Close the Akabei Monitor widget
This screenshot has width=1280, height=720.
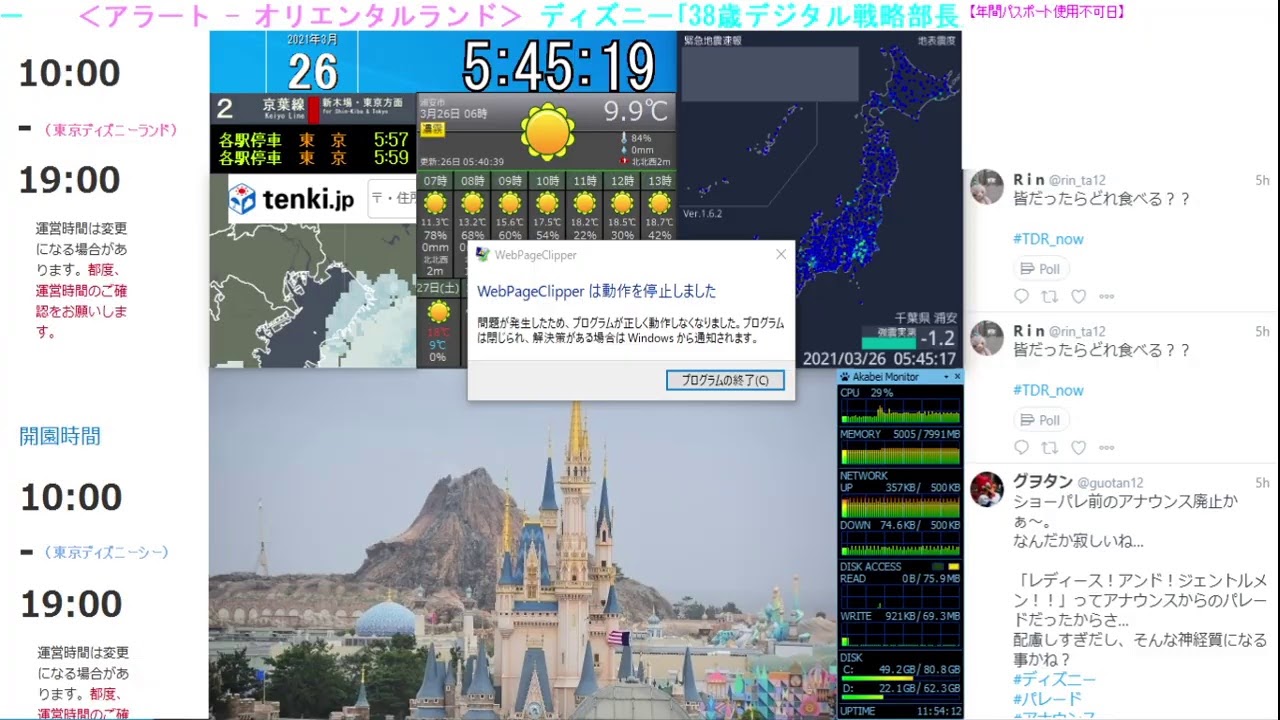click(957, 377)
